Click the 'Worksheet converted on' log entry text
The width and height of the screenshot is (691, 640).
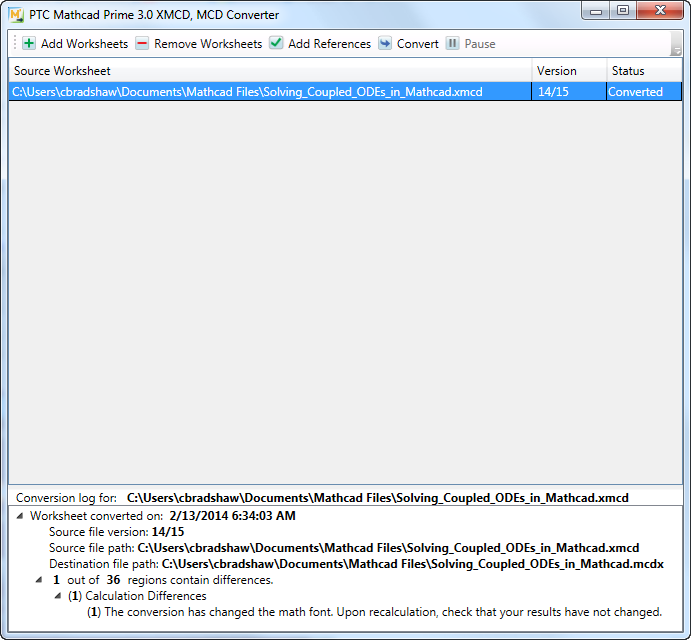[163, 516]
